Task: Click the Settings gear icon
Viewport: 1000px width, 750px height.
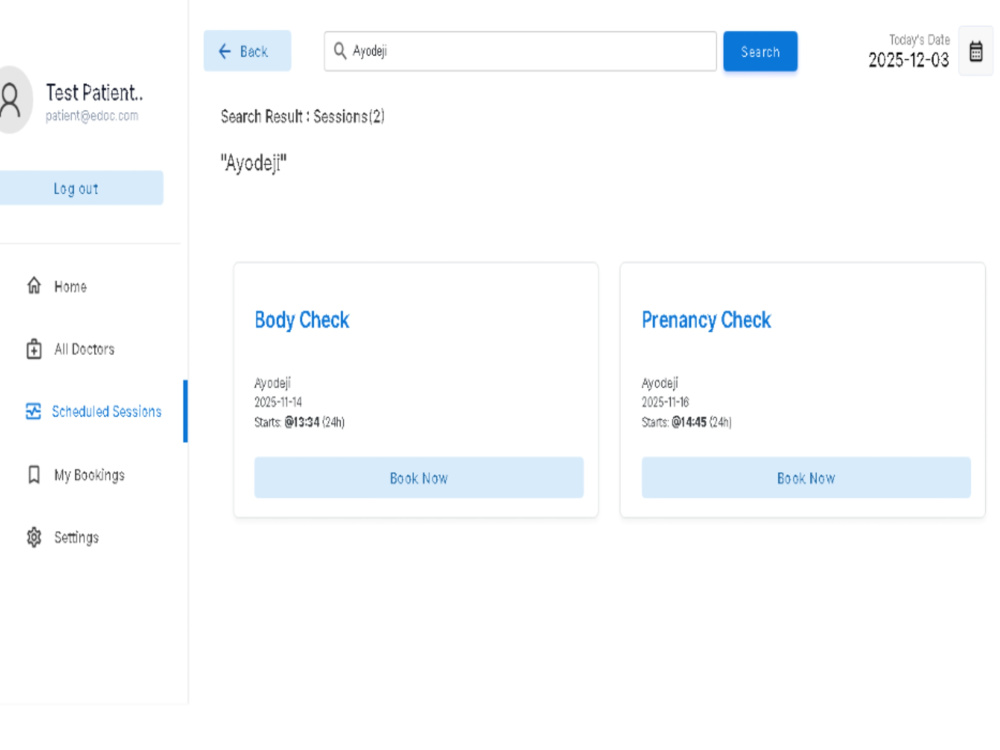Action: point(34,538)
